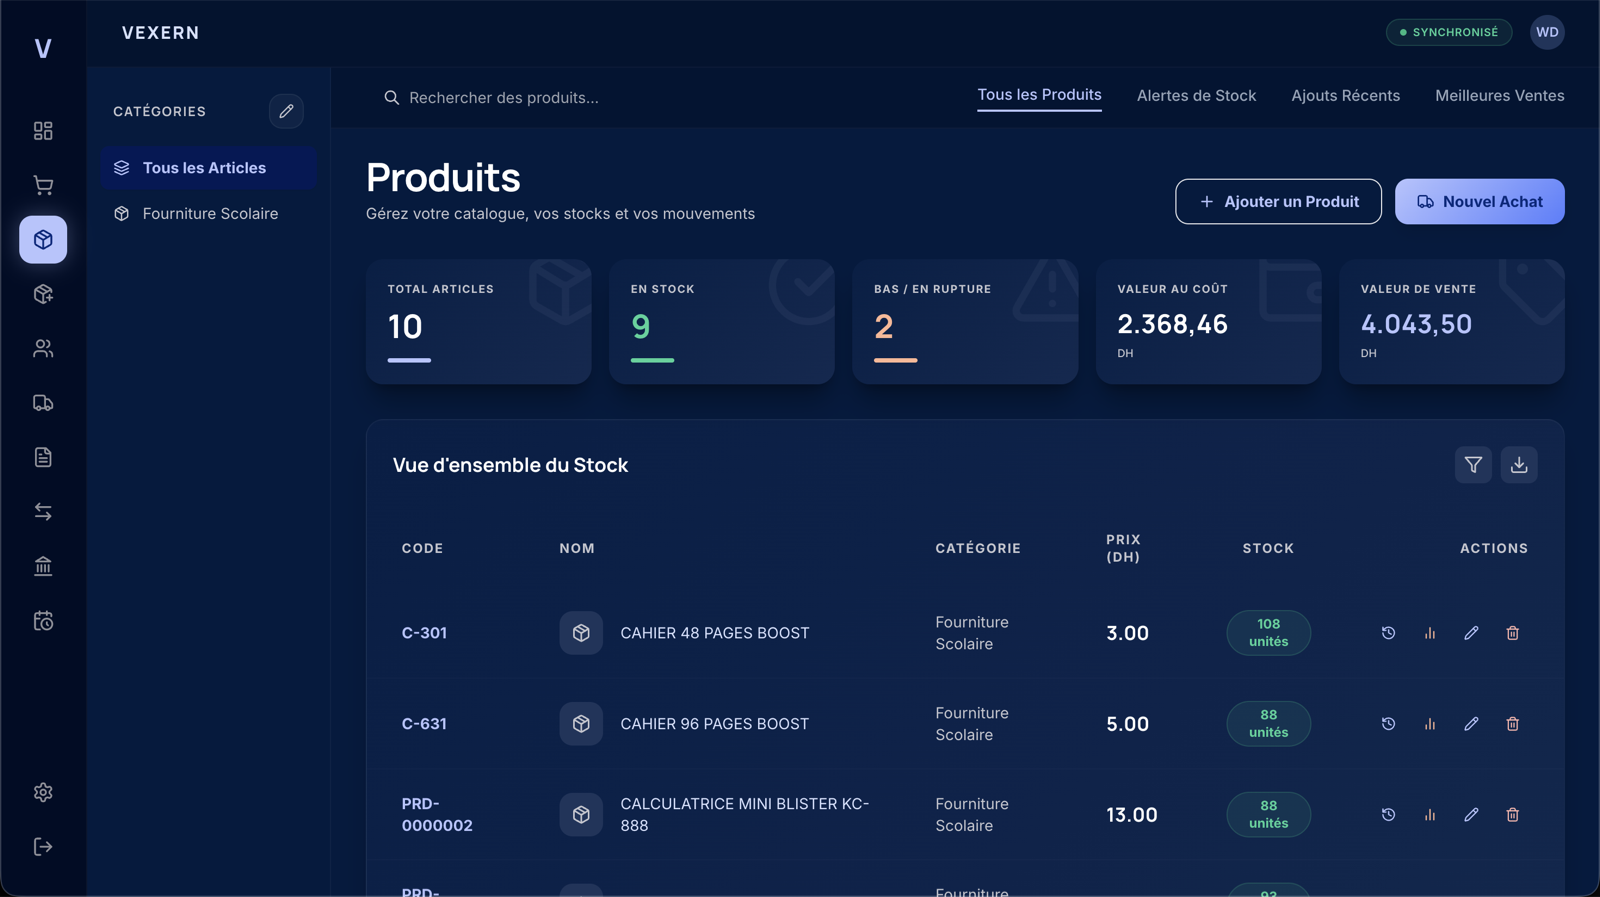Switch to Ajouts Récents tab
This screenshot has height=897, width=1600.
pyautogui.click(x=1345, y=96)
